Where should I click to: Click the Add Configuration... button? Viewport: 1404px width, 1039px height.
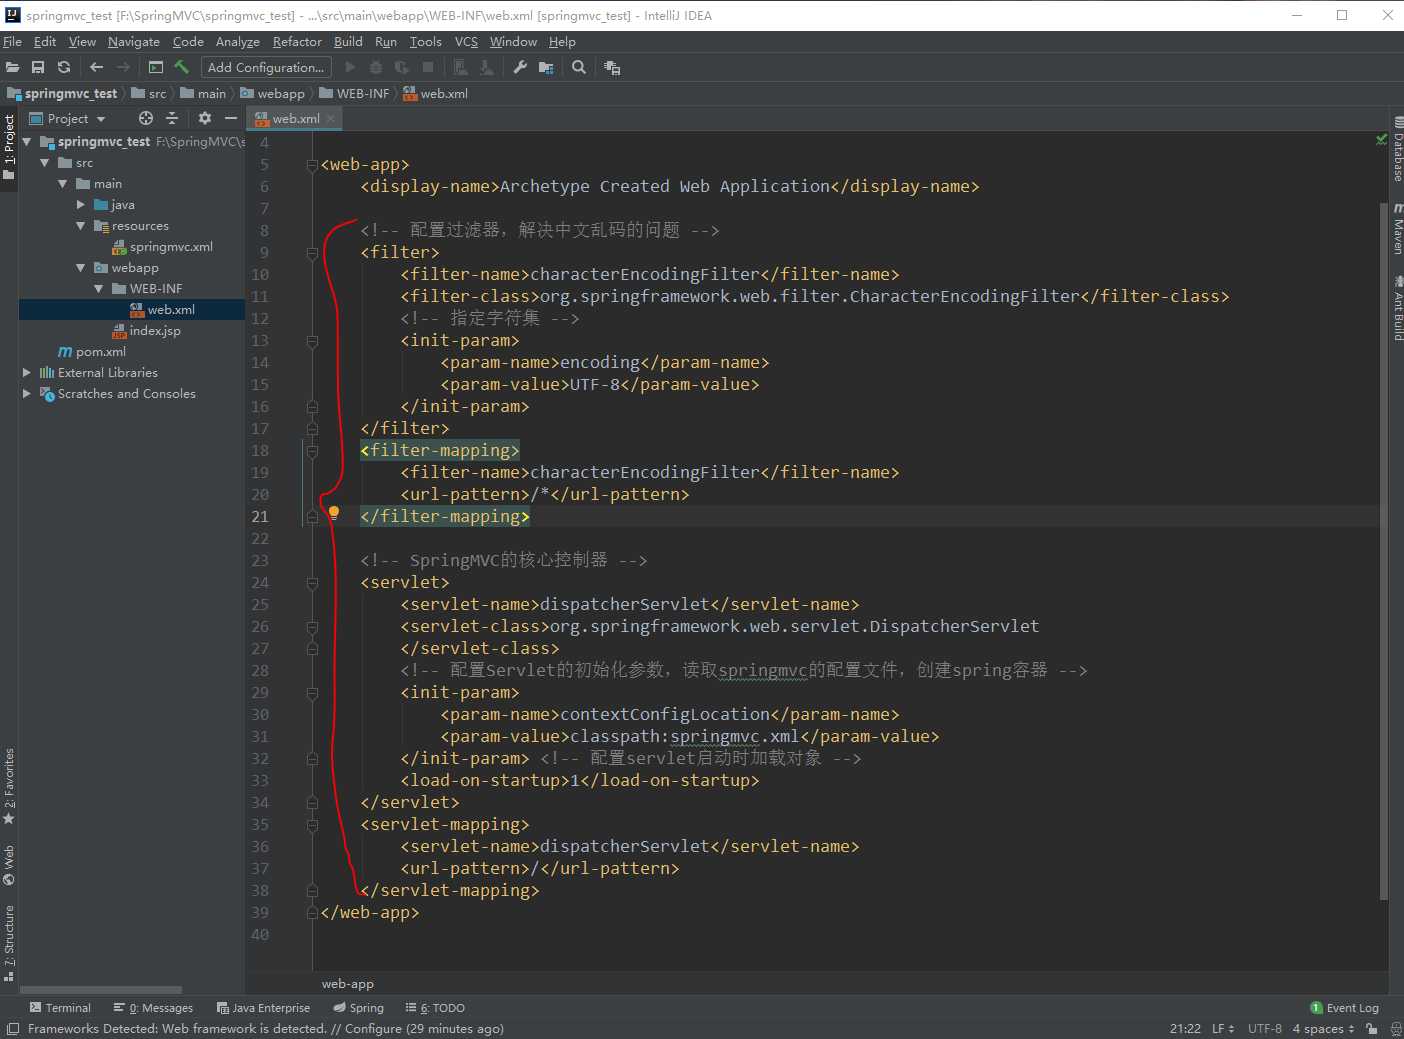(x=266, y=67)
